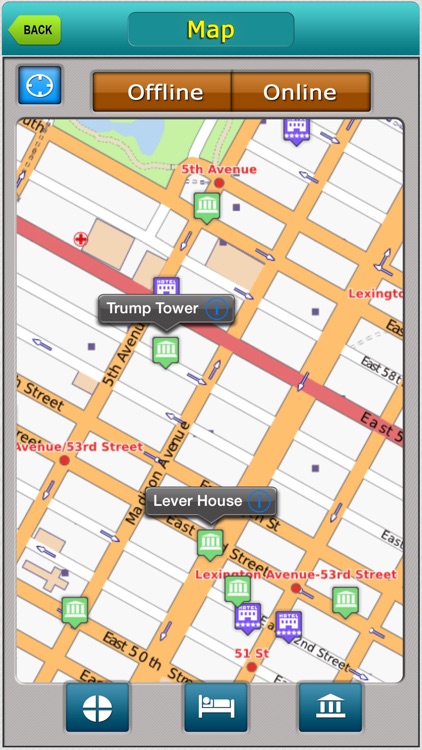Click the East 58th street label
This screenshot has width=422, height=750.
(x=380, y=370)
